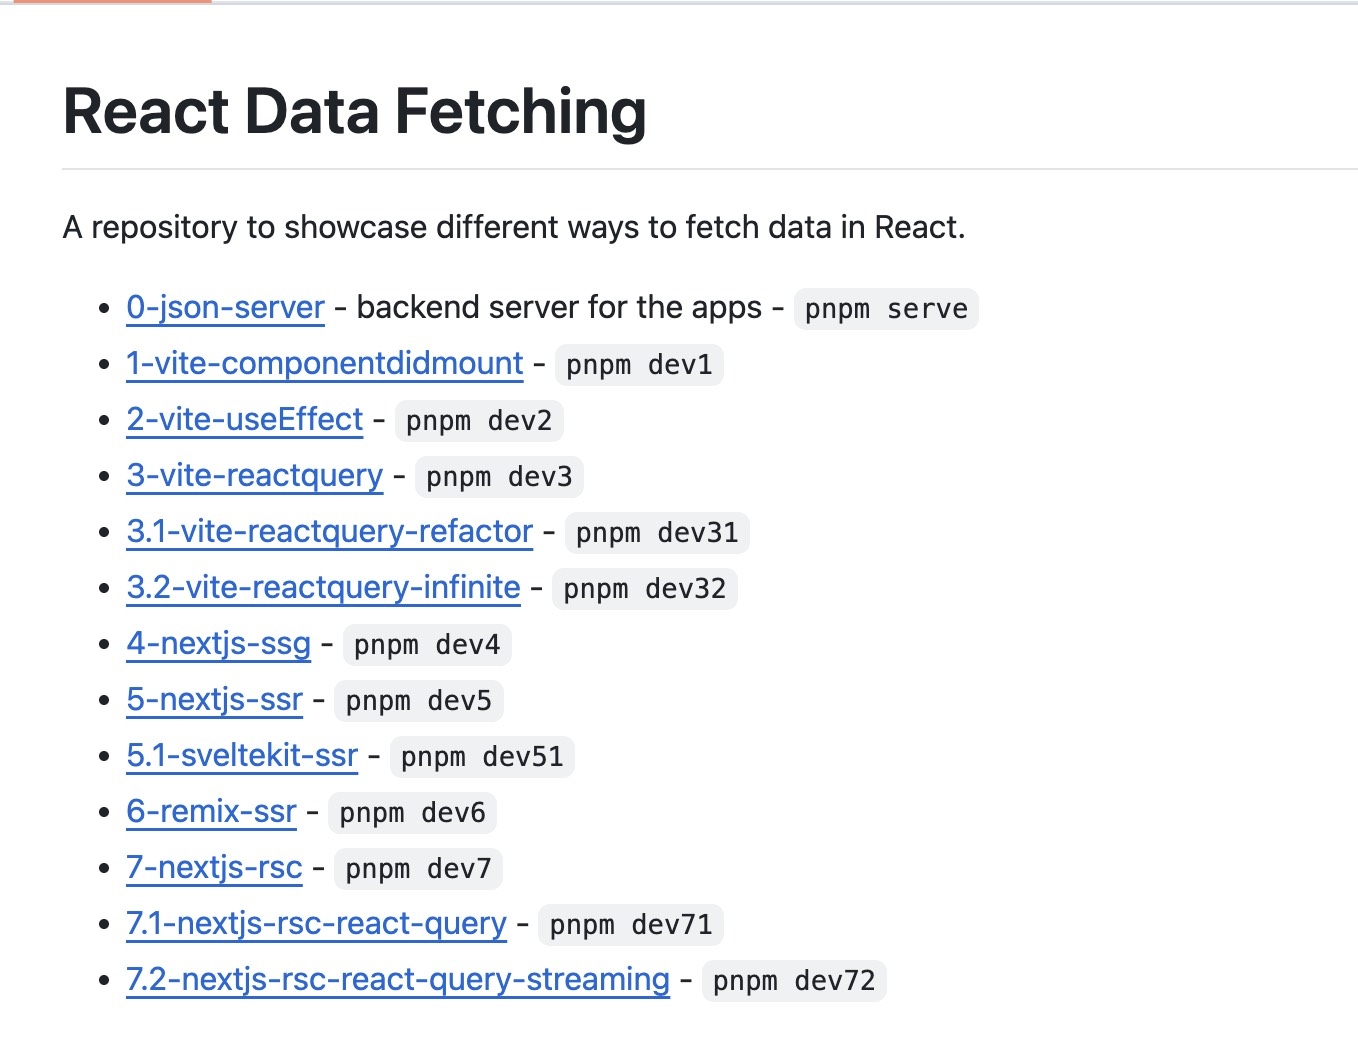Click the React Data Fetching heading

(x=355, y=111)
